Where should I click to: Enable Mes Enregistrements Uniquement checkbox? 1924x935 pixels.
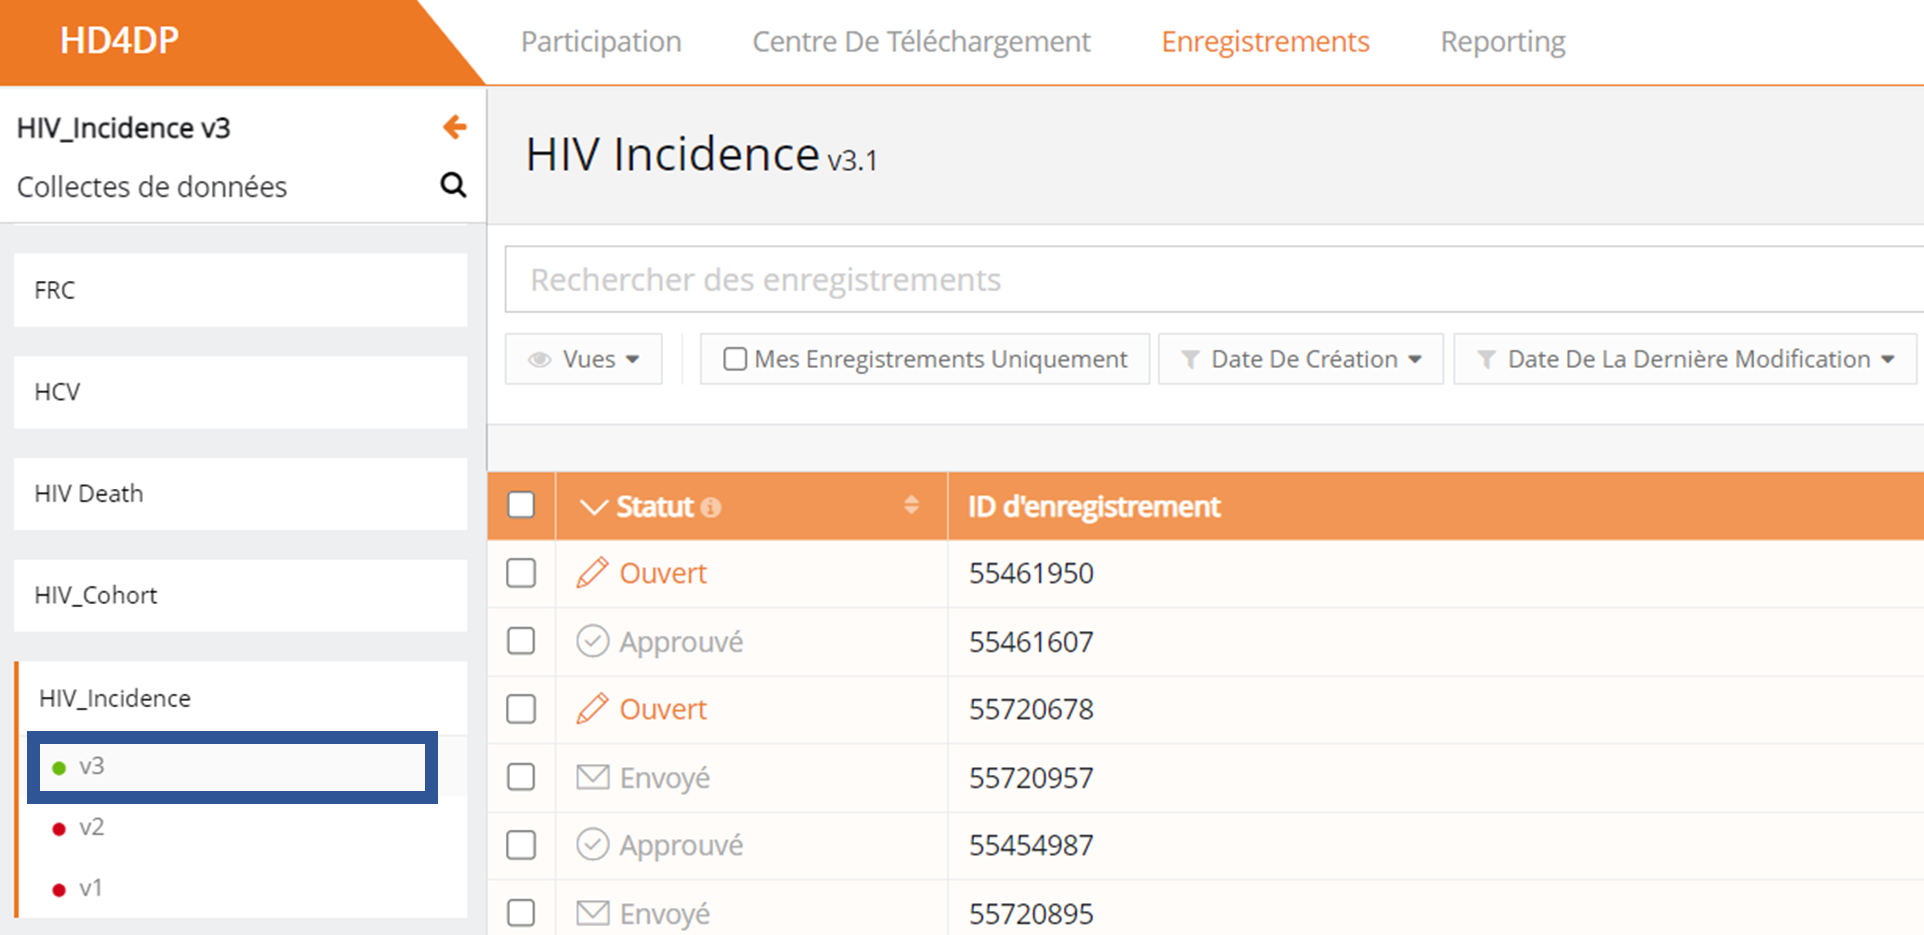[x=735, y=359]
